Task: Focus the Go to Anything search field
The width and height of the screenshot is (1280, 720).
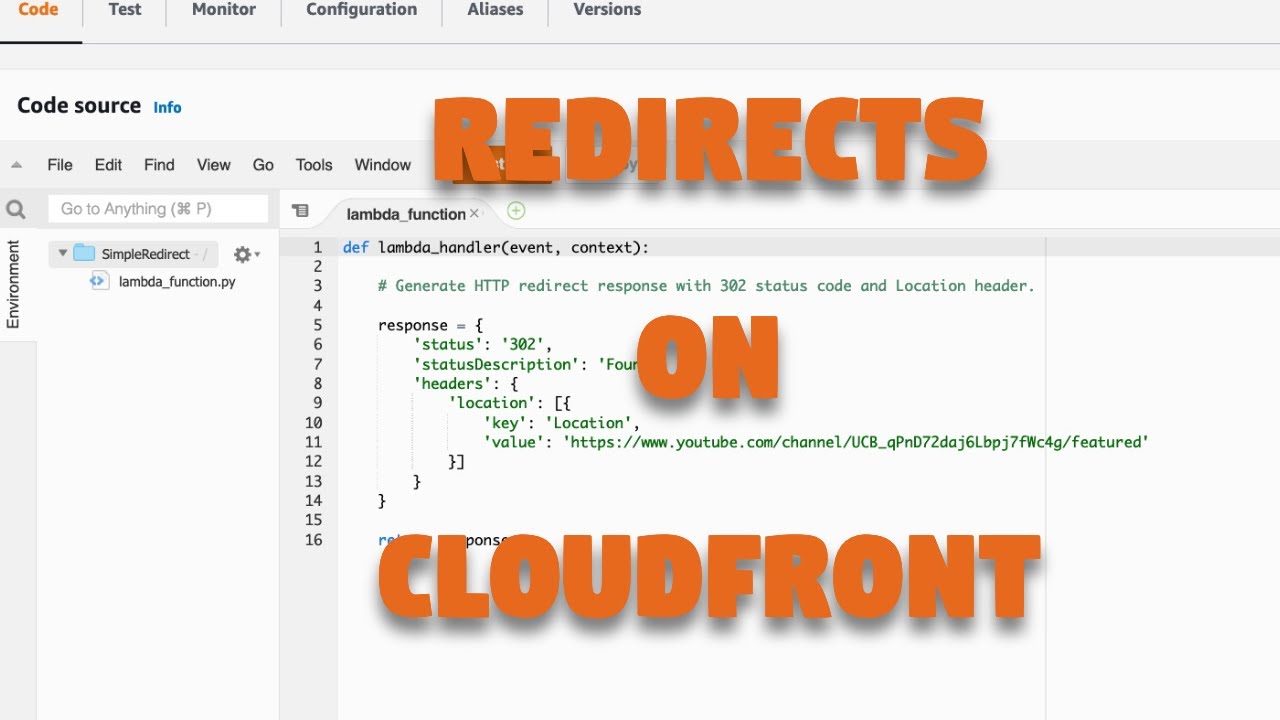Action: (x=158, y=209)
